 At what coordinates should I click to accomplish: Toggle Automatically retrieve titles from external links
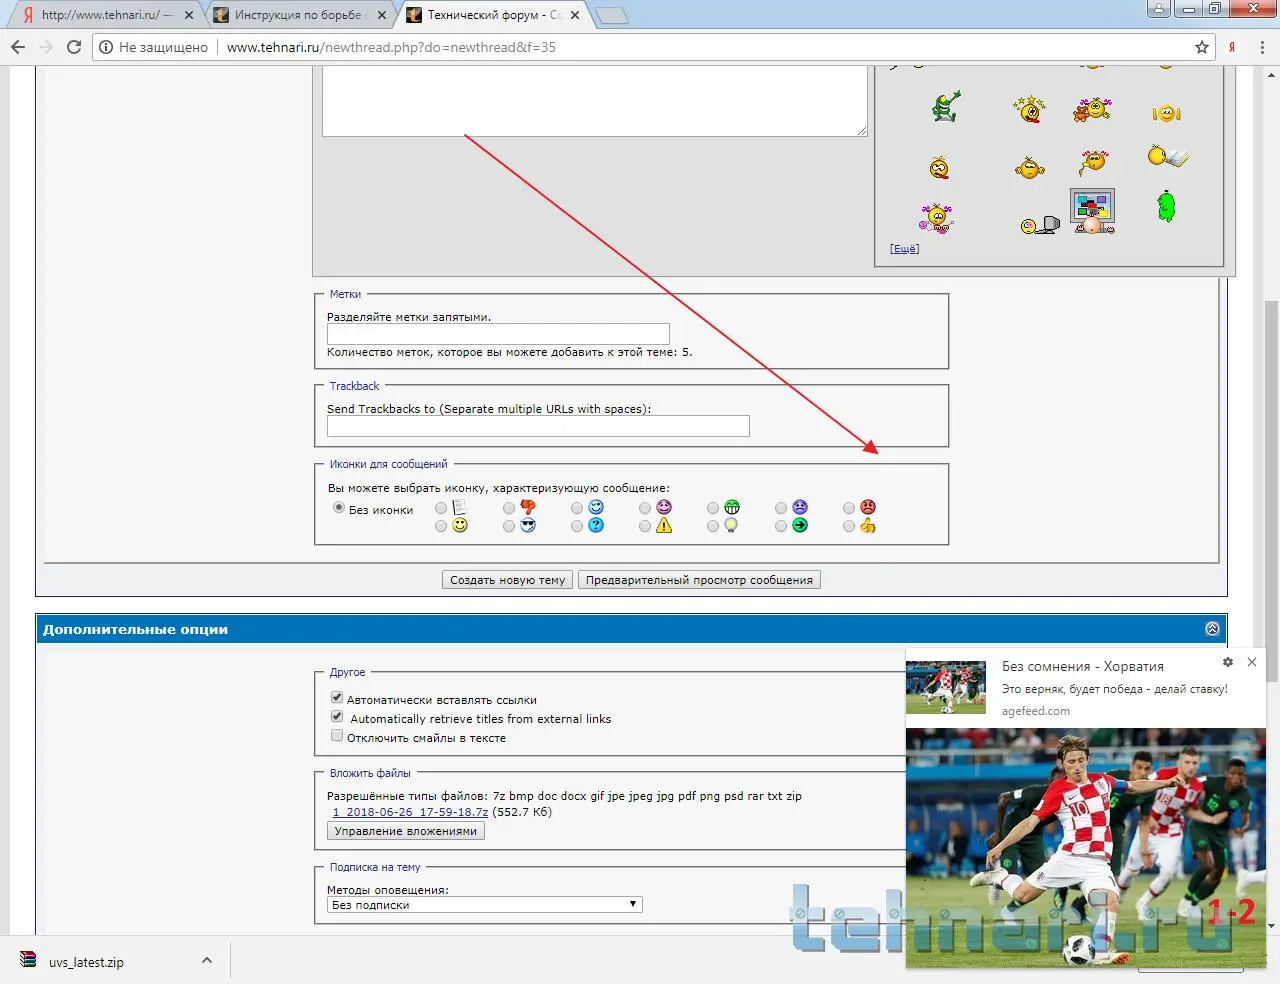[x=337, y=717]
